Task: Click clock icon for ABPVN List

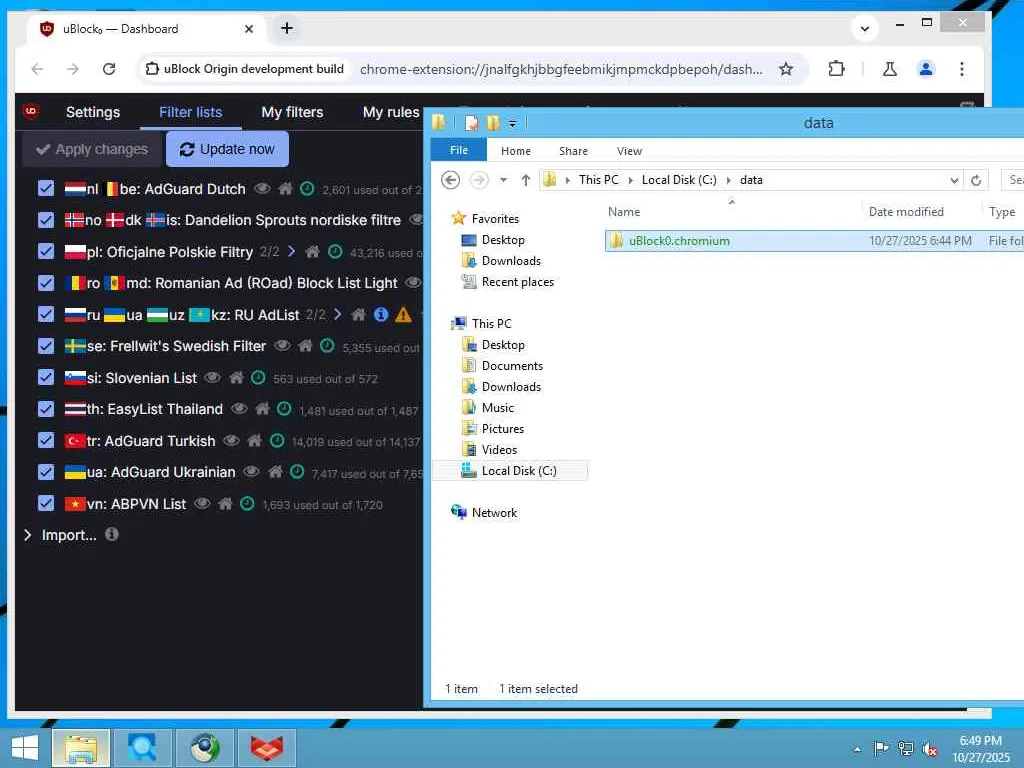Action: [x=248, y=504]
